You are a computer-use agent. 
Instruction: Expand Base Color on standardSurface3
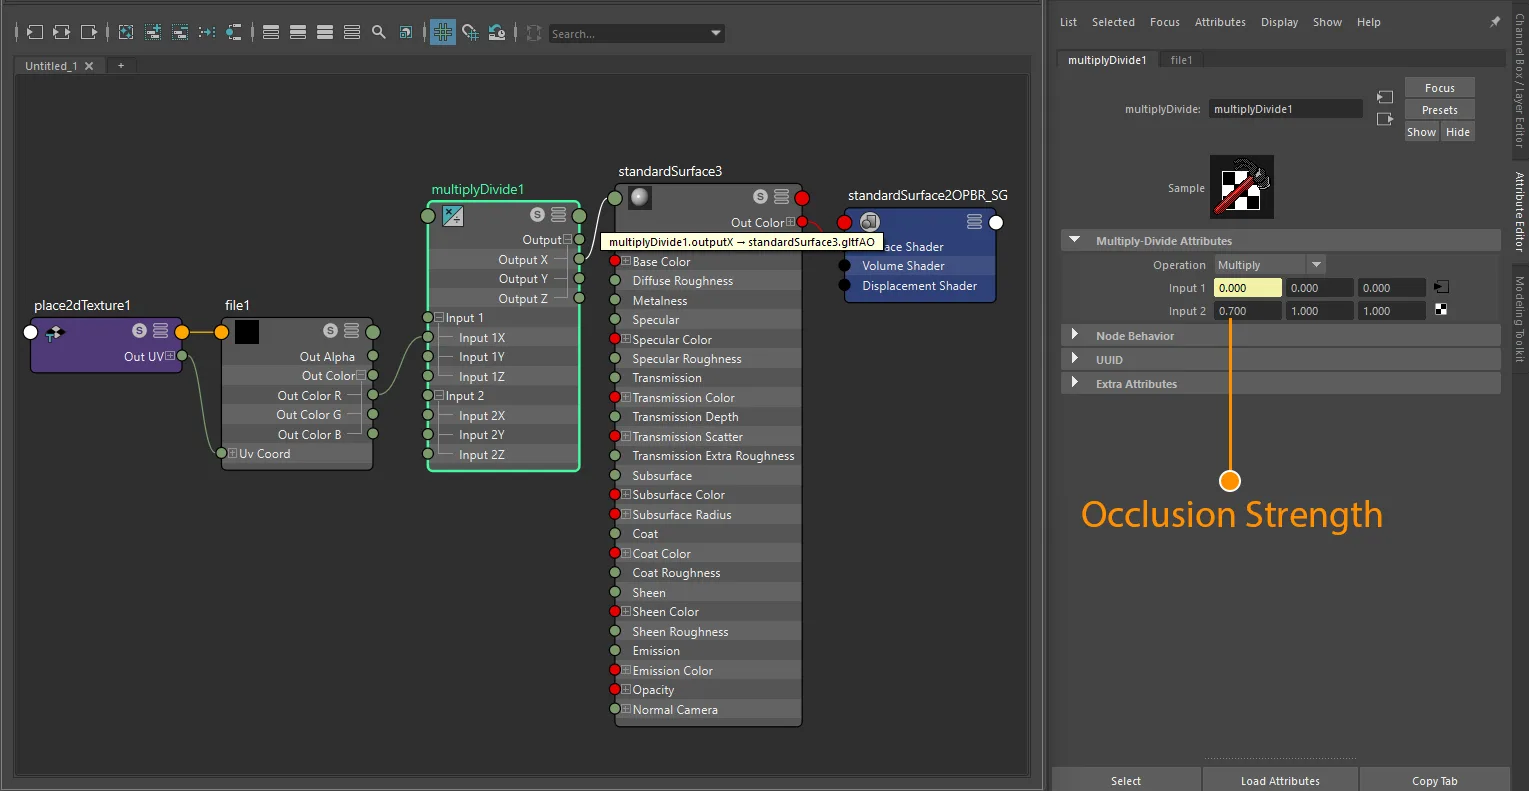point(626,262)
